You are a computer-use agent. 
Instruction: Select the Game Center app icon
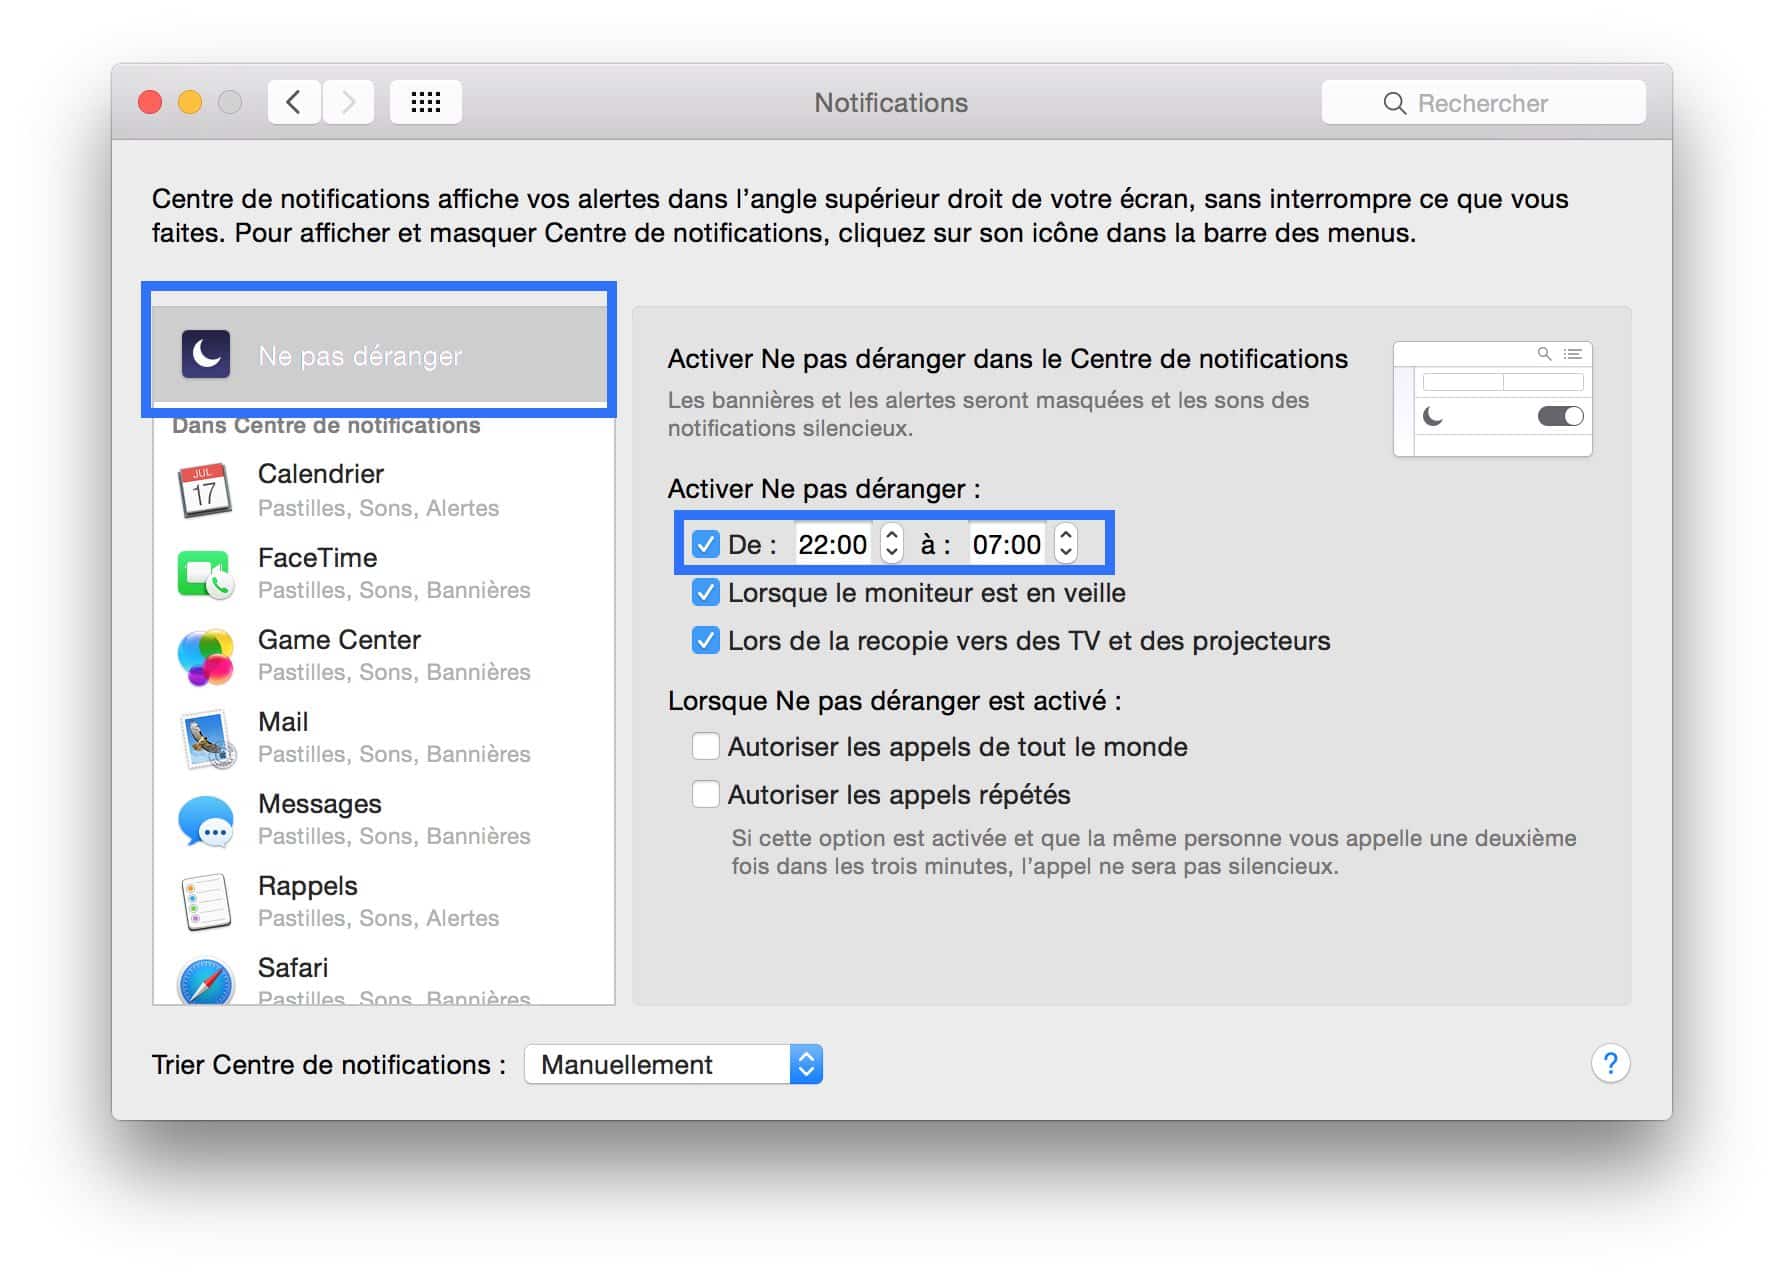(x=205, y=656)
